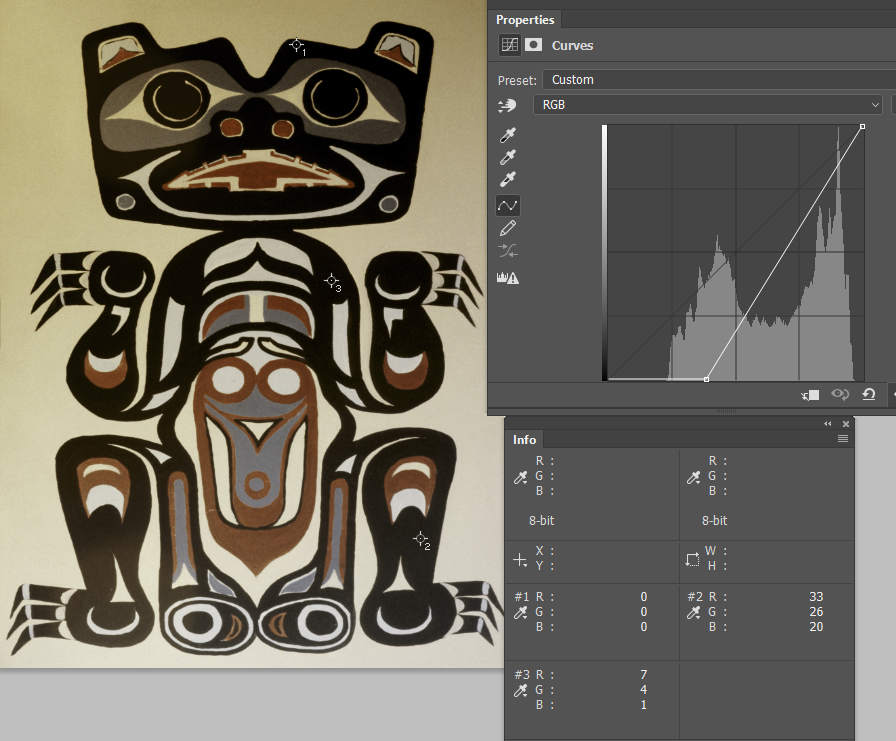Collapse the Info panel to icons
This screenshot has width=896, height=741.
click(827, 423)
